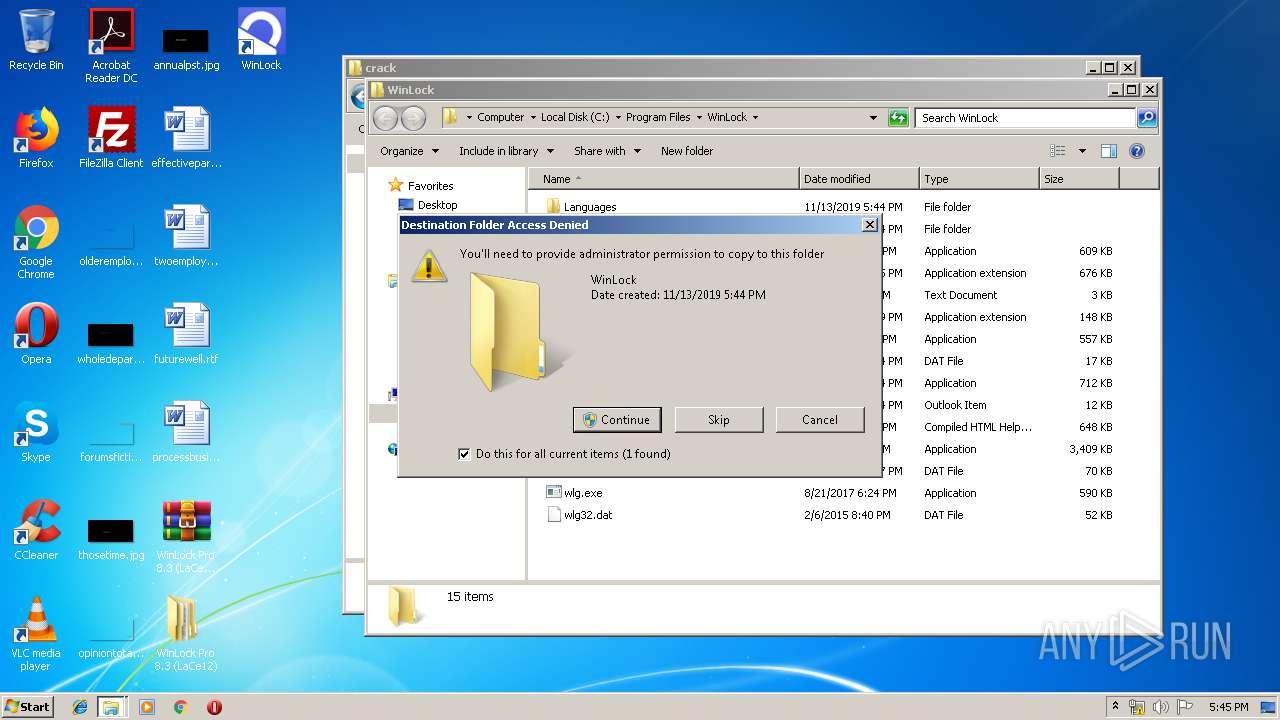Select Favorites in the navigation pane
Screen dimensions: 1280x720
pos(430,186)
